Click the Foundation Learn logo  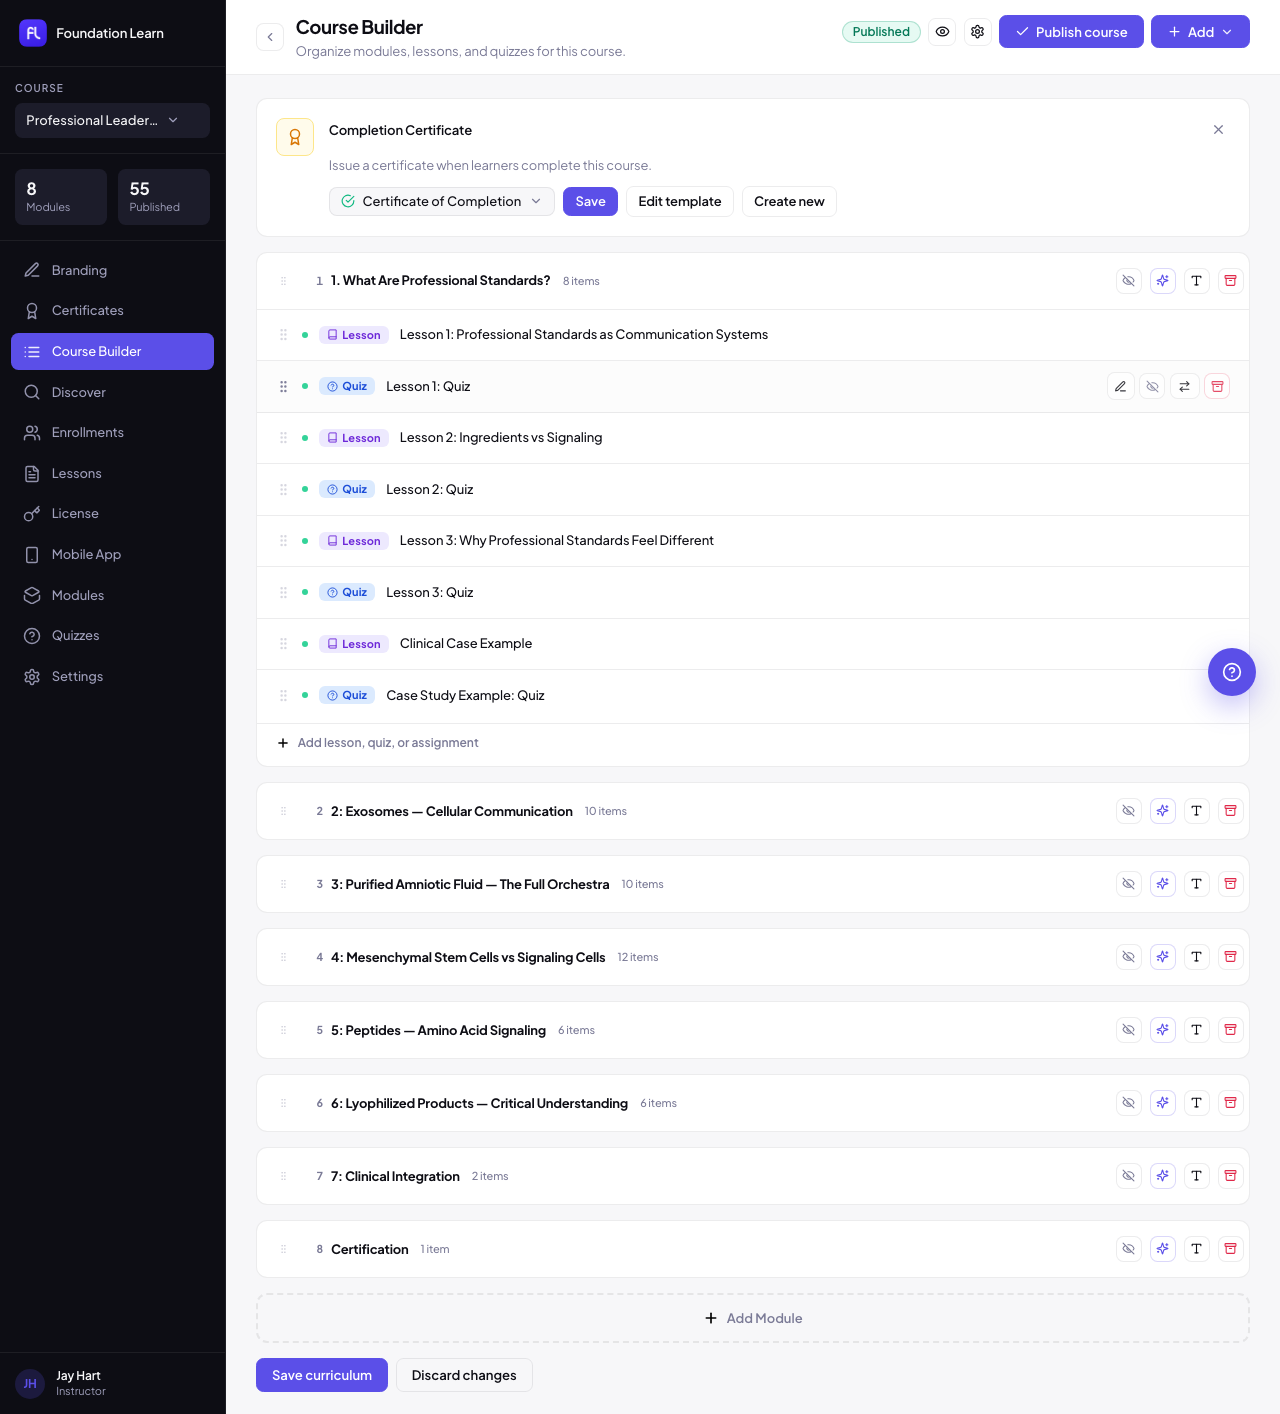click(33, 33)
